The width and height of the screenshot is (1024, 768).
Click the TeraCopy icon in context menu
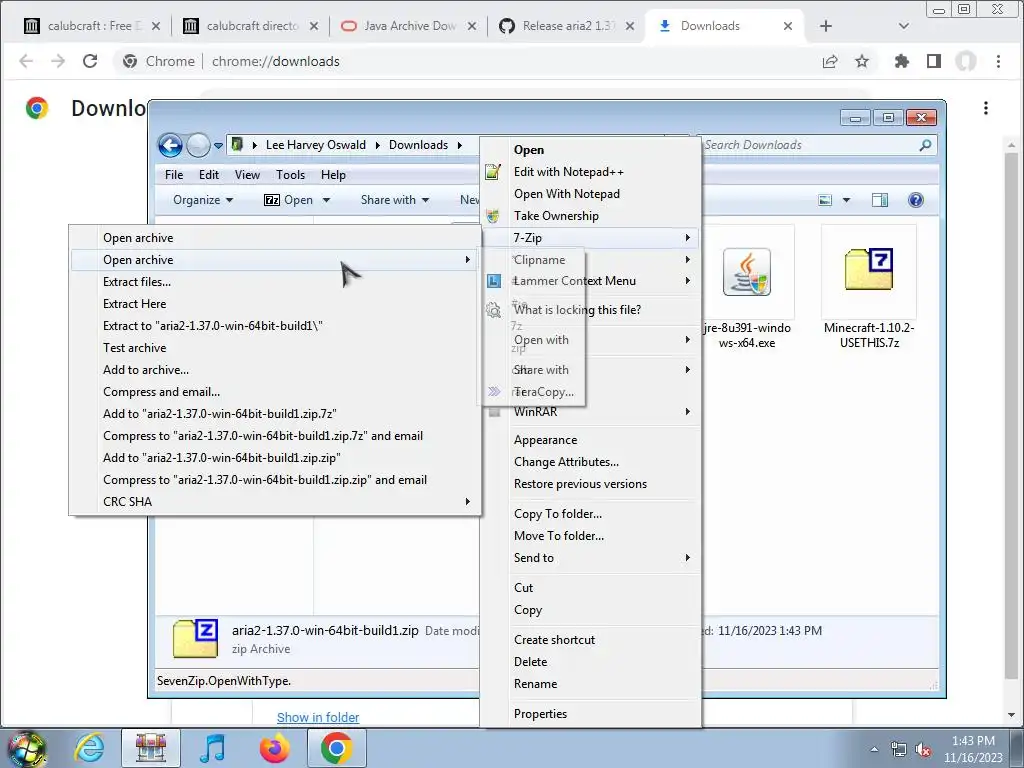pos(494,392)
